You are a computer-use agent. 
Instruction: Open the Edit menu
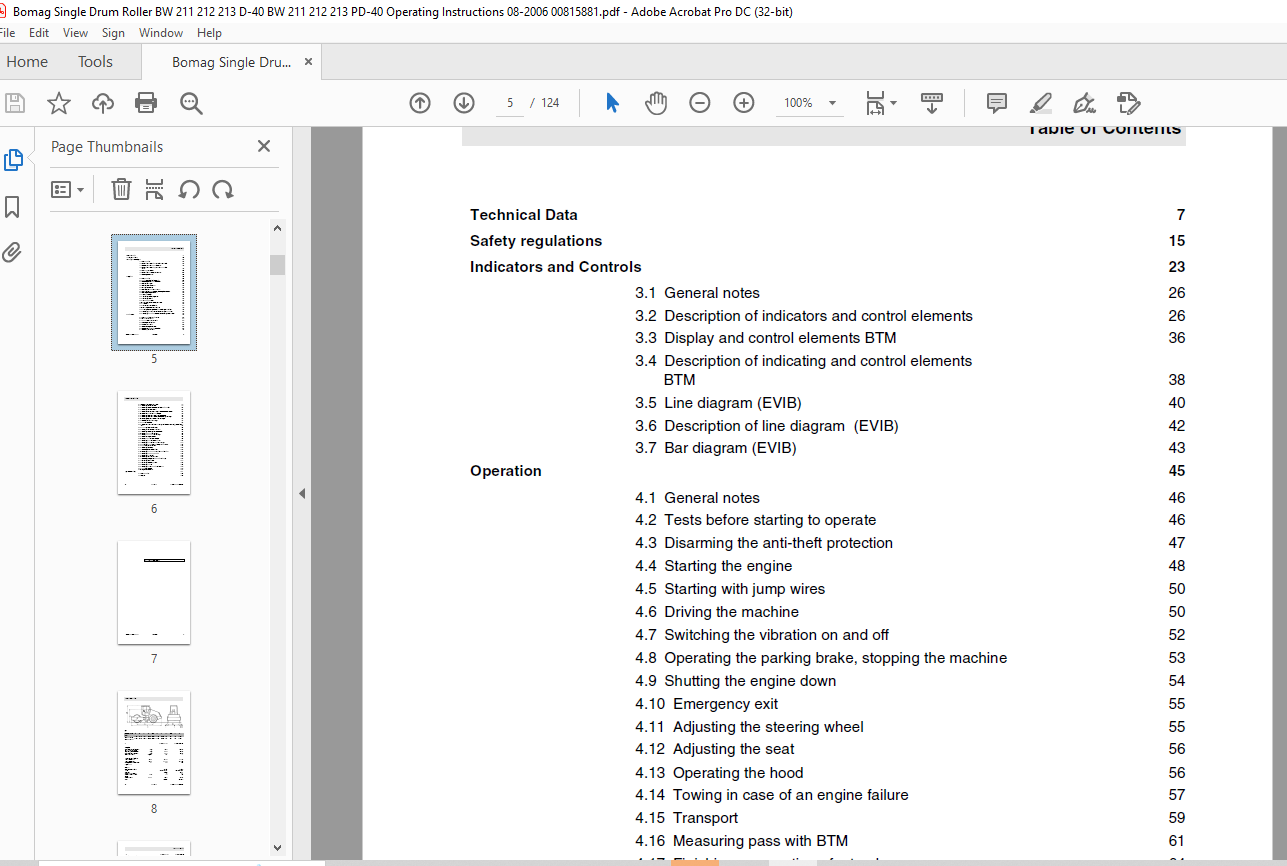click(39, 33)
